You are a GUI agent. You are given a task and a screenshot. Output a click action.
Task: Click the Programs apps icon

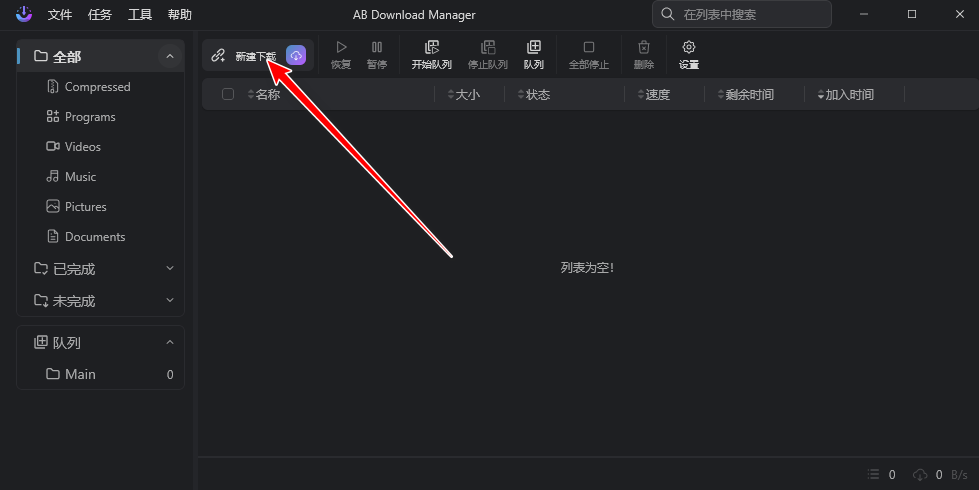coord(53,116)
